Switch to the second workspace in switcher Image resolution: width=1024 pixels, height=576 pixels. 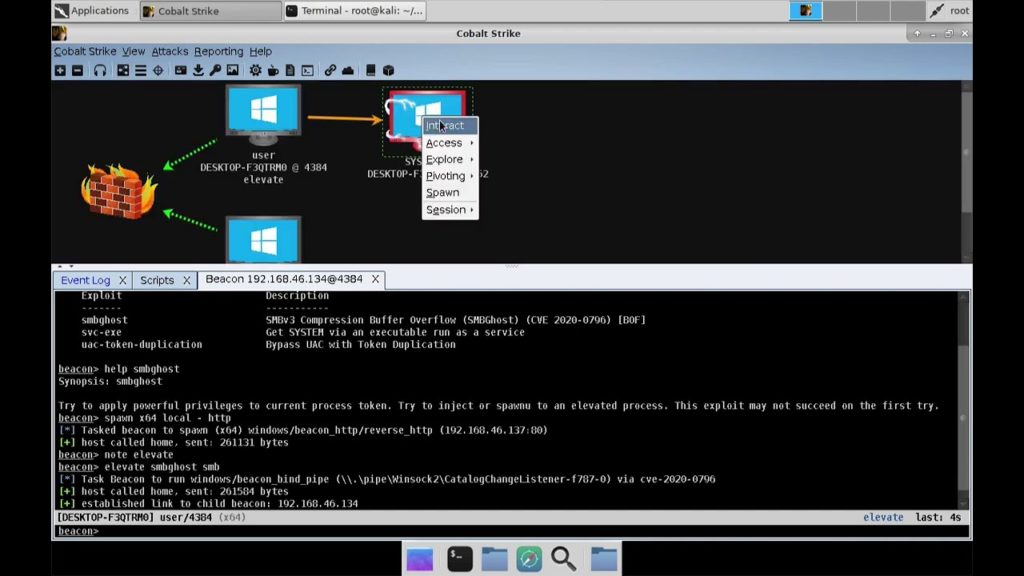839,10
